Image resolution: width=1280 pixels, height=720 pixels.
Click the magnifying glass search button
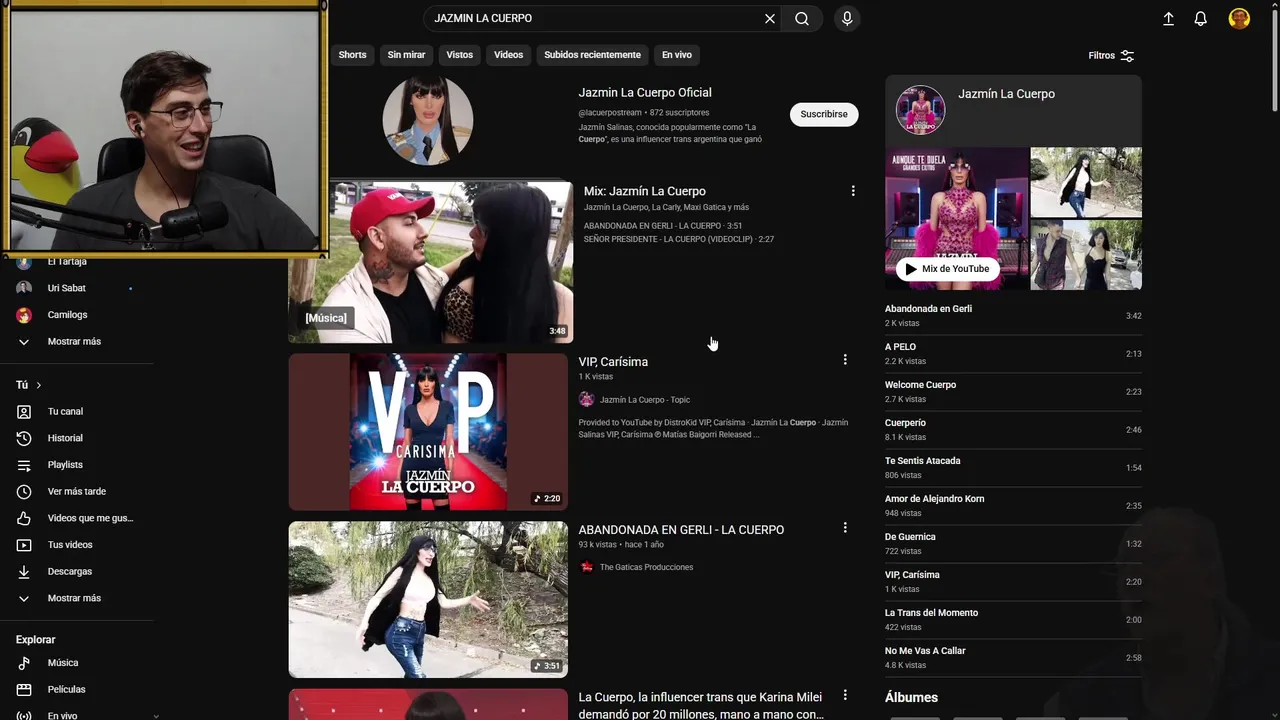point(802,18)
